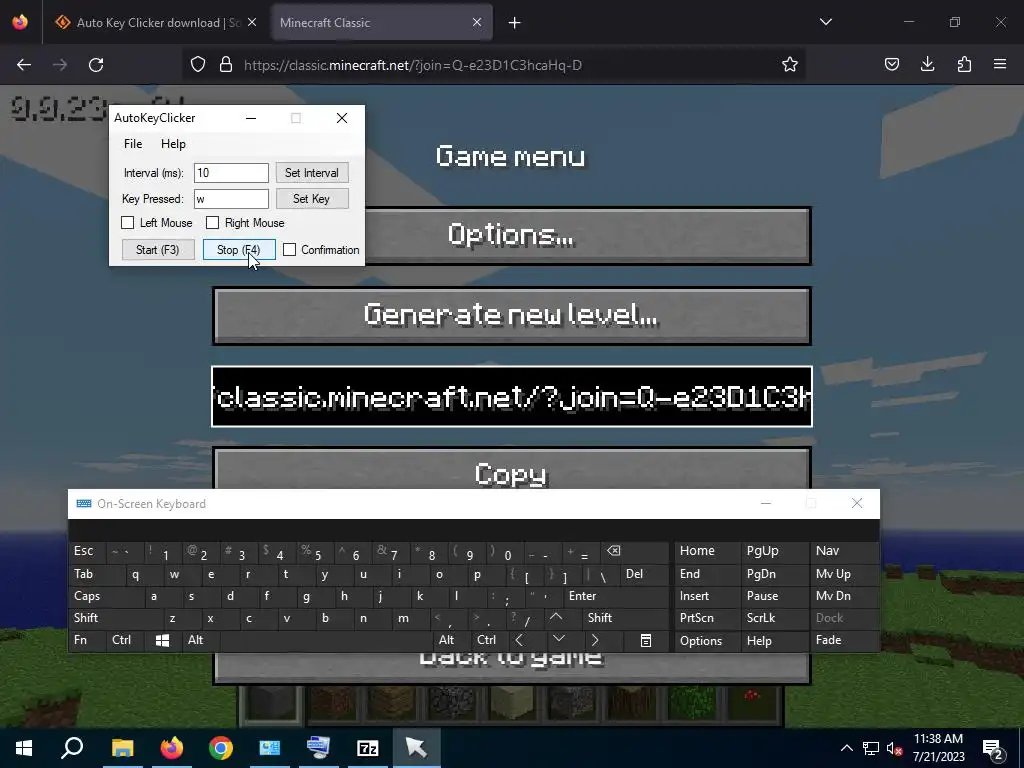Tap the PrtScn key on On-Screen Keyboard
This screenshot has height=768, width=1024.
tap(706, 618)
